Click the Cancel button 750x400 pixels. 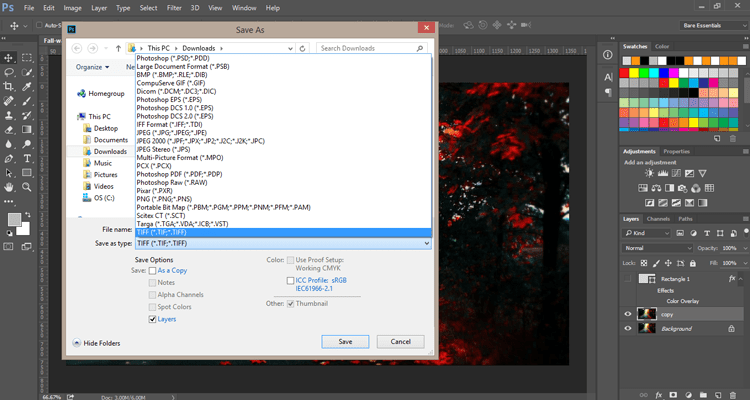pos(400,342)
